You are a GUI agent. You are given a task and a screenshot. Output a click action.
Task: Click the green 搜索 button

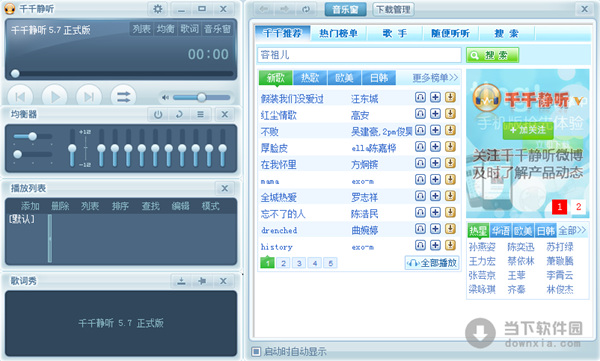tap(492, 55)
